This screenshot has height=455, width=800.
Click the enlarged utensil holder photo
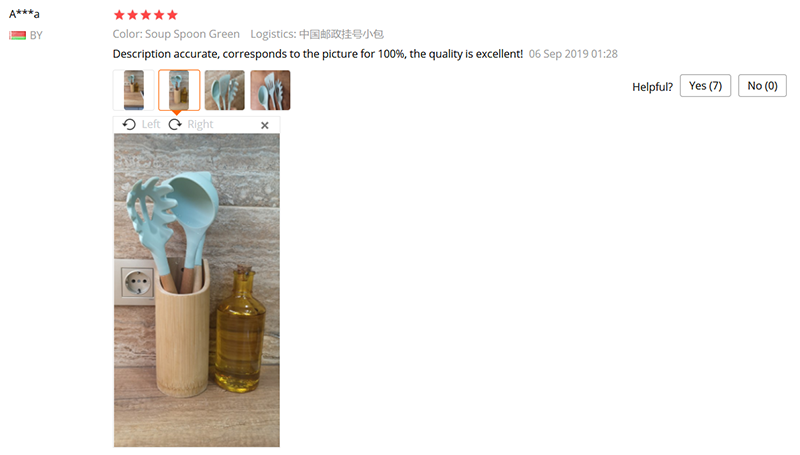click(x=196, y=290)
